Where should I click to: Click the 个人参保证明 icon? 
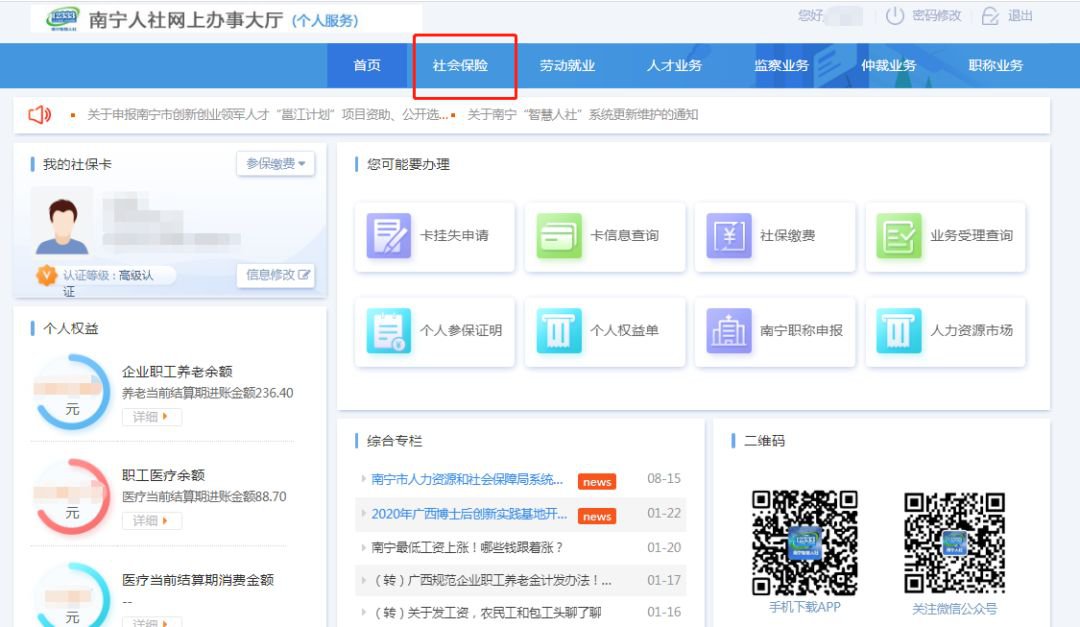coord(389,331)
